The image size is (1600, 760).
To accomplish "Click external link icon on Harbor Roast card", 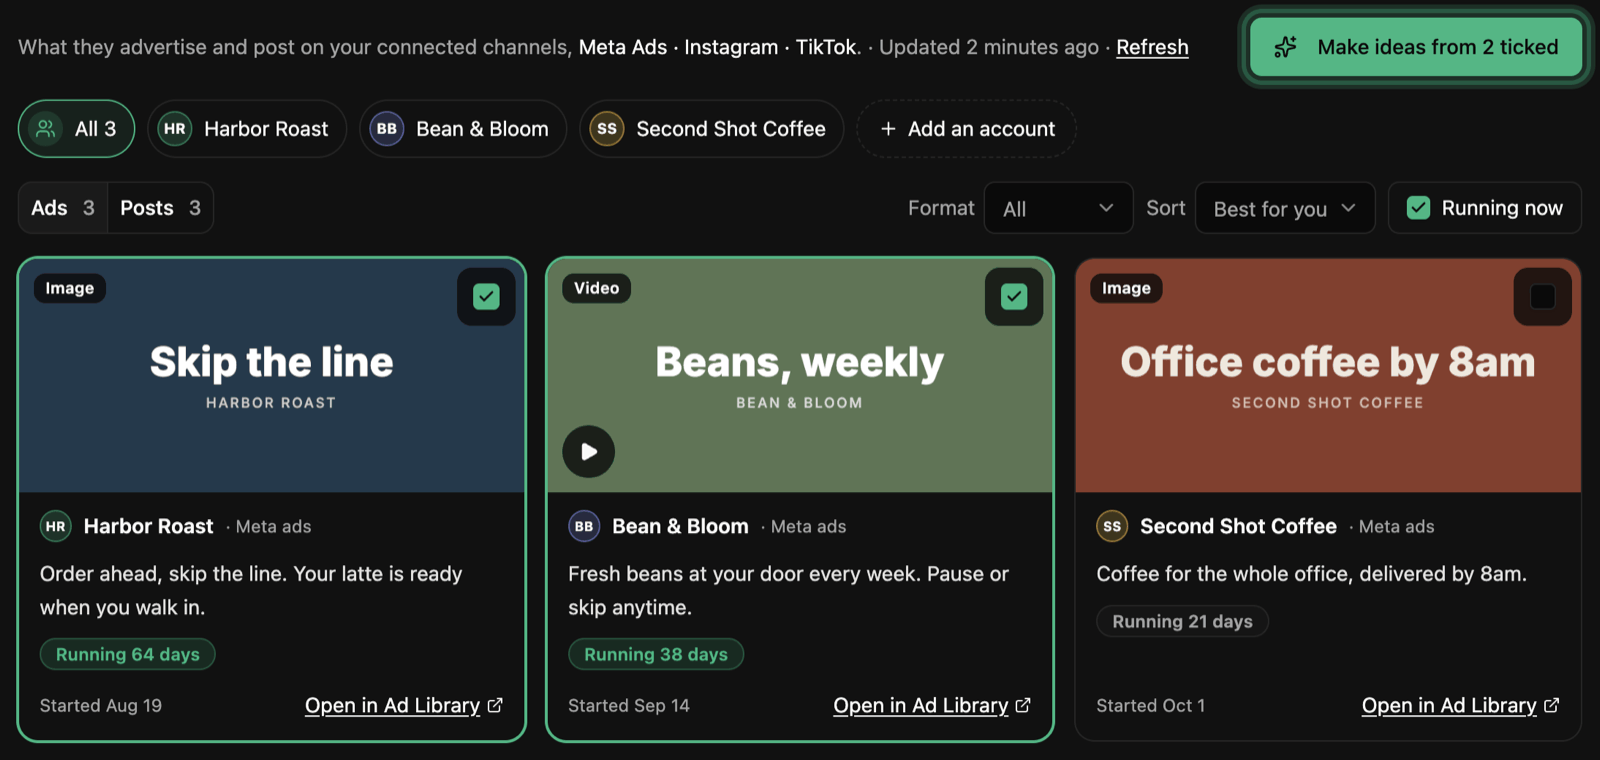I will (495, 705).
